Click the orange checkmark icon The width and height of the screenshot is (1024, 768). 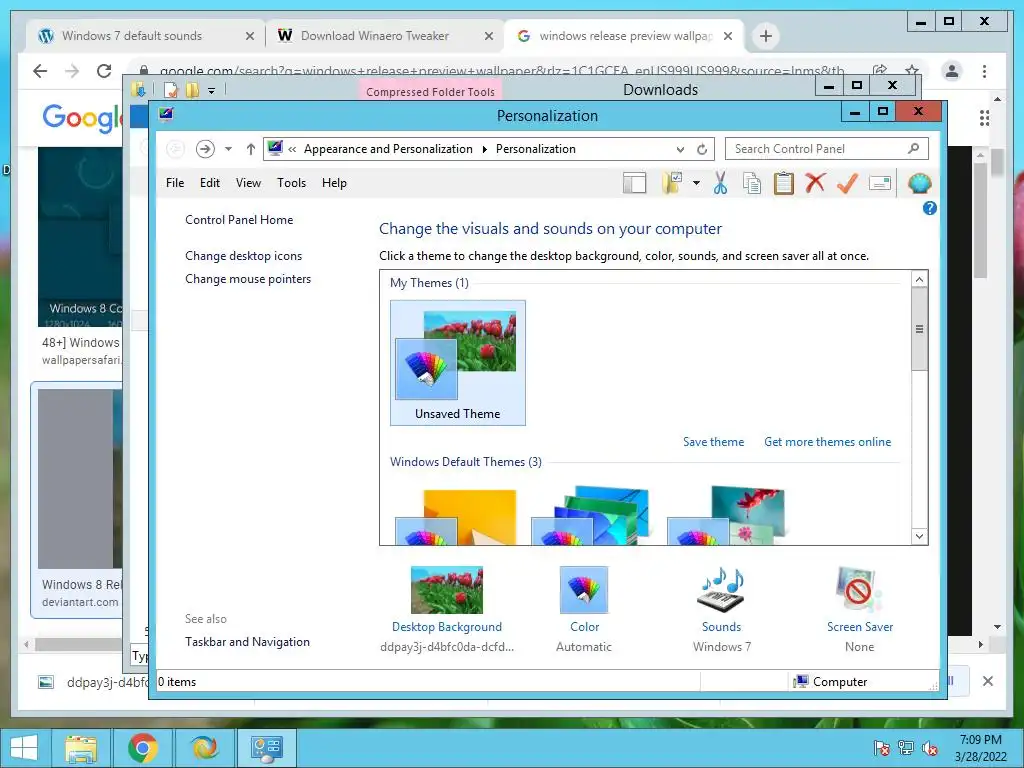[847, 184]
